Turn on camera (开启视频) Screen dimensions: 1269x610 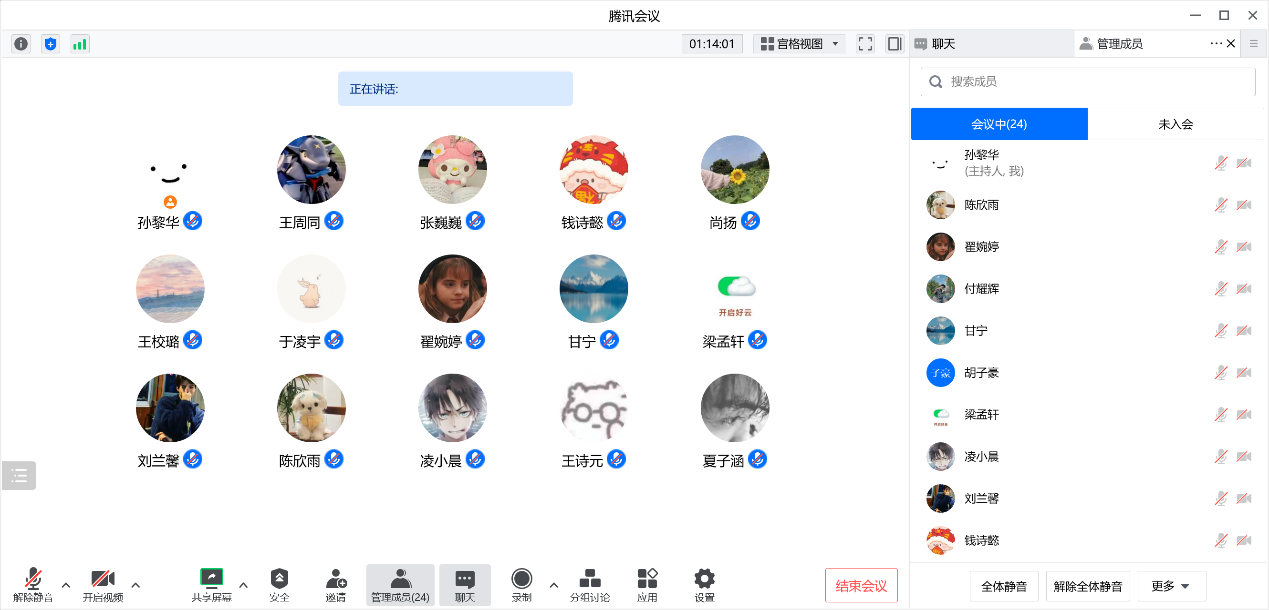102,579
